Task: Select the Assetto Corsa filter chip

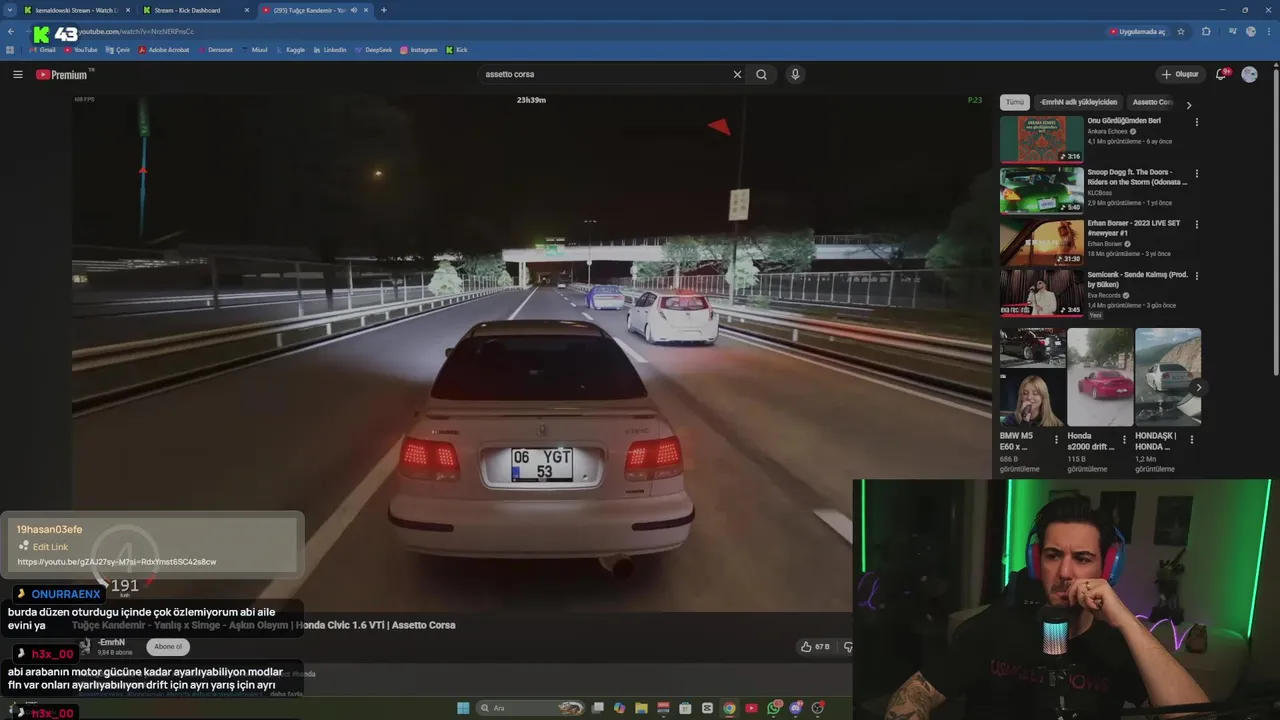Action: 1152,102
